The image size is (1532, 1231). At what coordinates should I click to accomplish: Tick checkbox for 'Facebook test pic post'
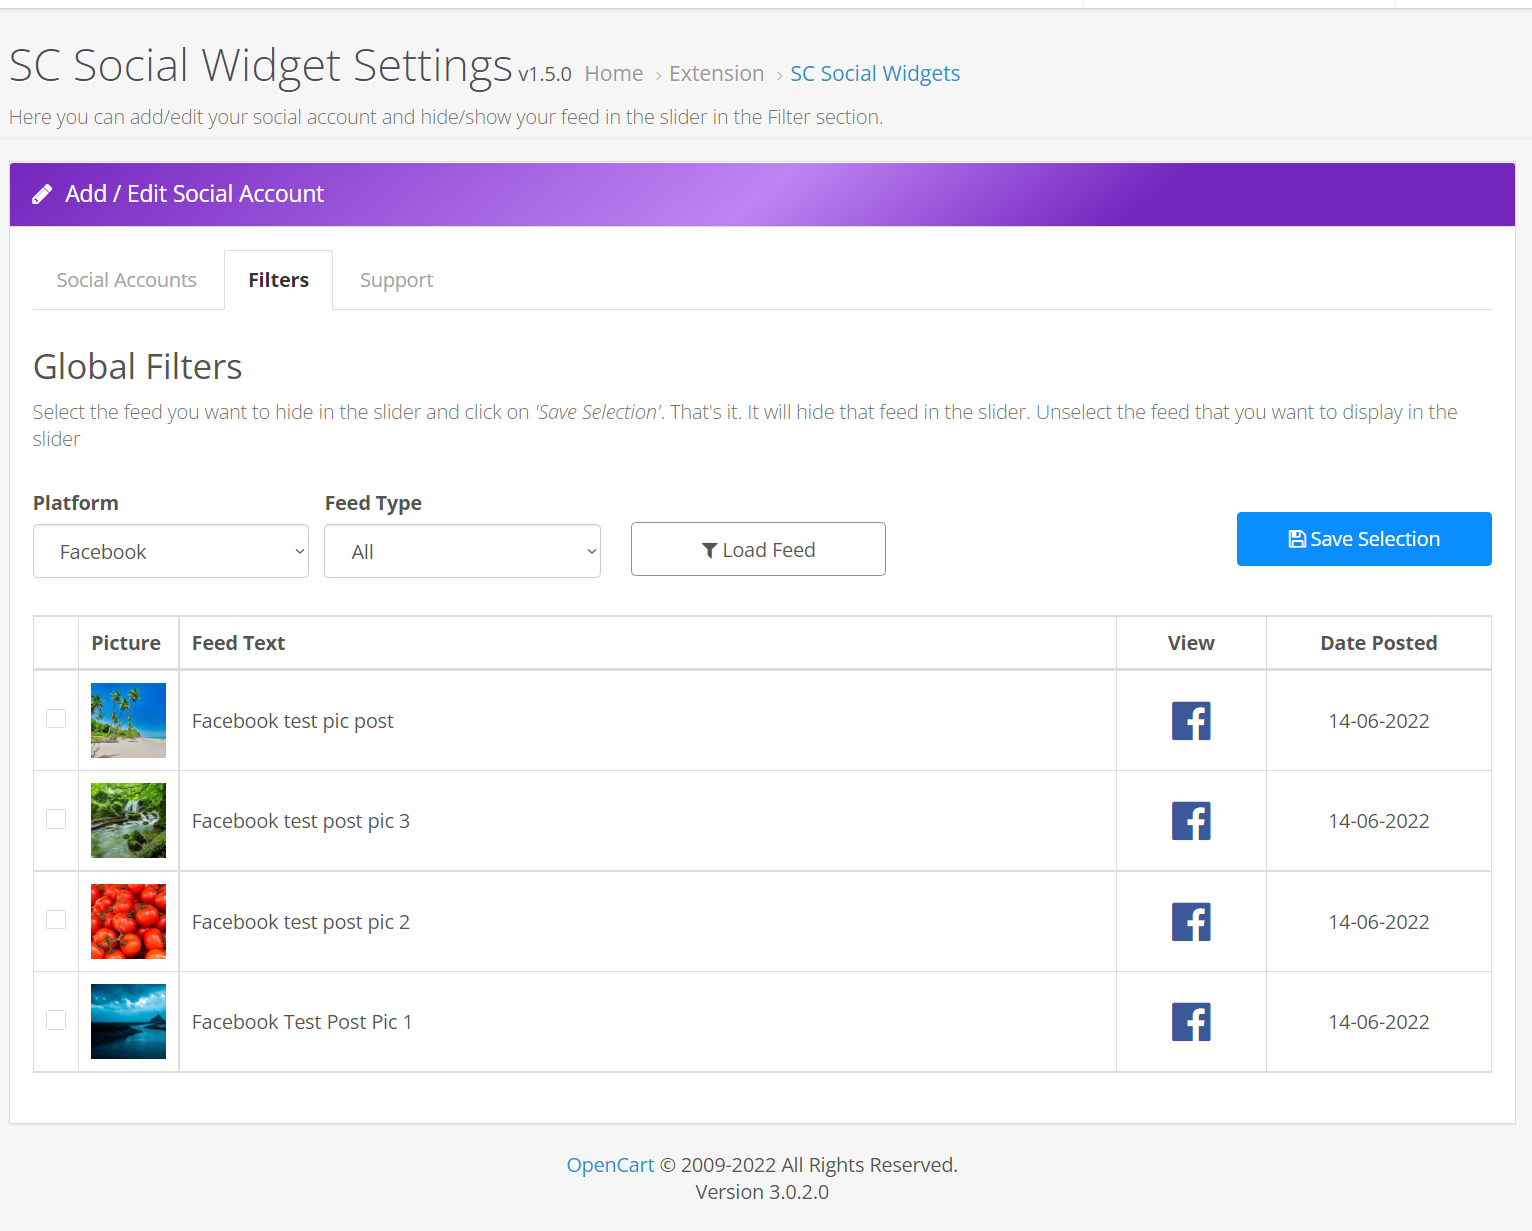point(56,719)
